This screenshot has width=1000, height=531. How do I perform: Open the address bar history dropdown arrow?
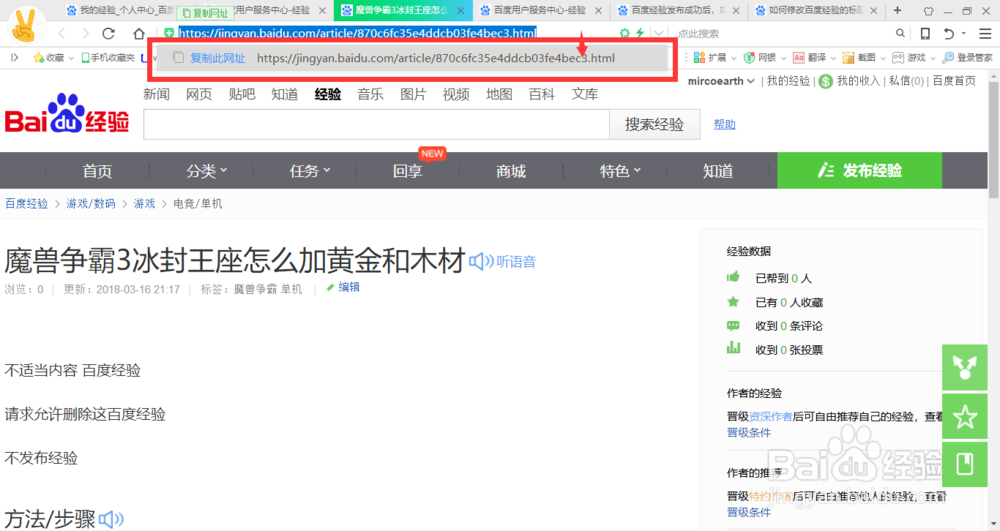tap(658, 33)
